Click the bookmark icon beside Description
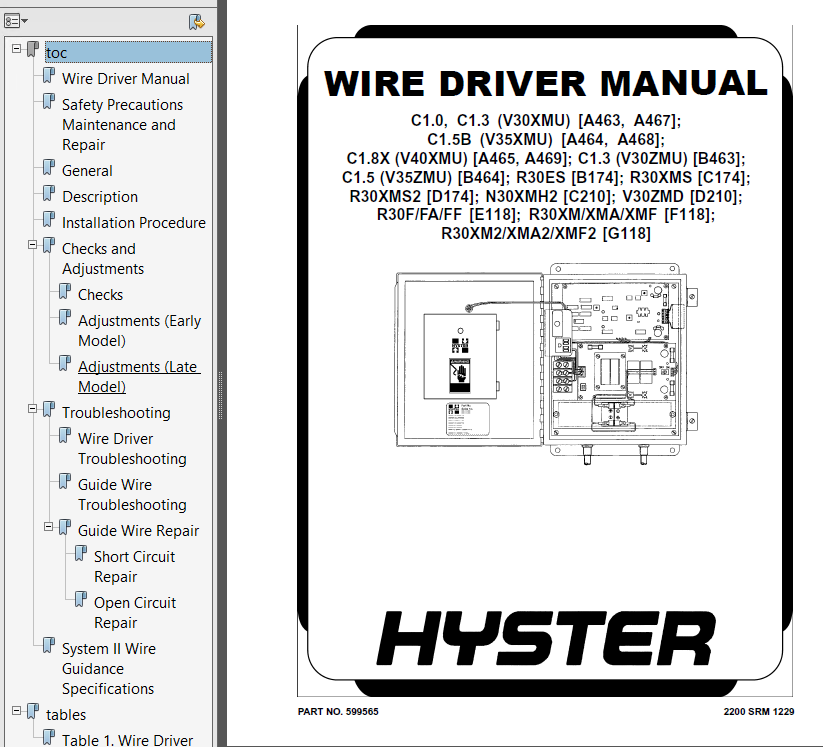This screenshot has width=823, height=747. [x=48, y=193]
